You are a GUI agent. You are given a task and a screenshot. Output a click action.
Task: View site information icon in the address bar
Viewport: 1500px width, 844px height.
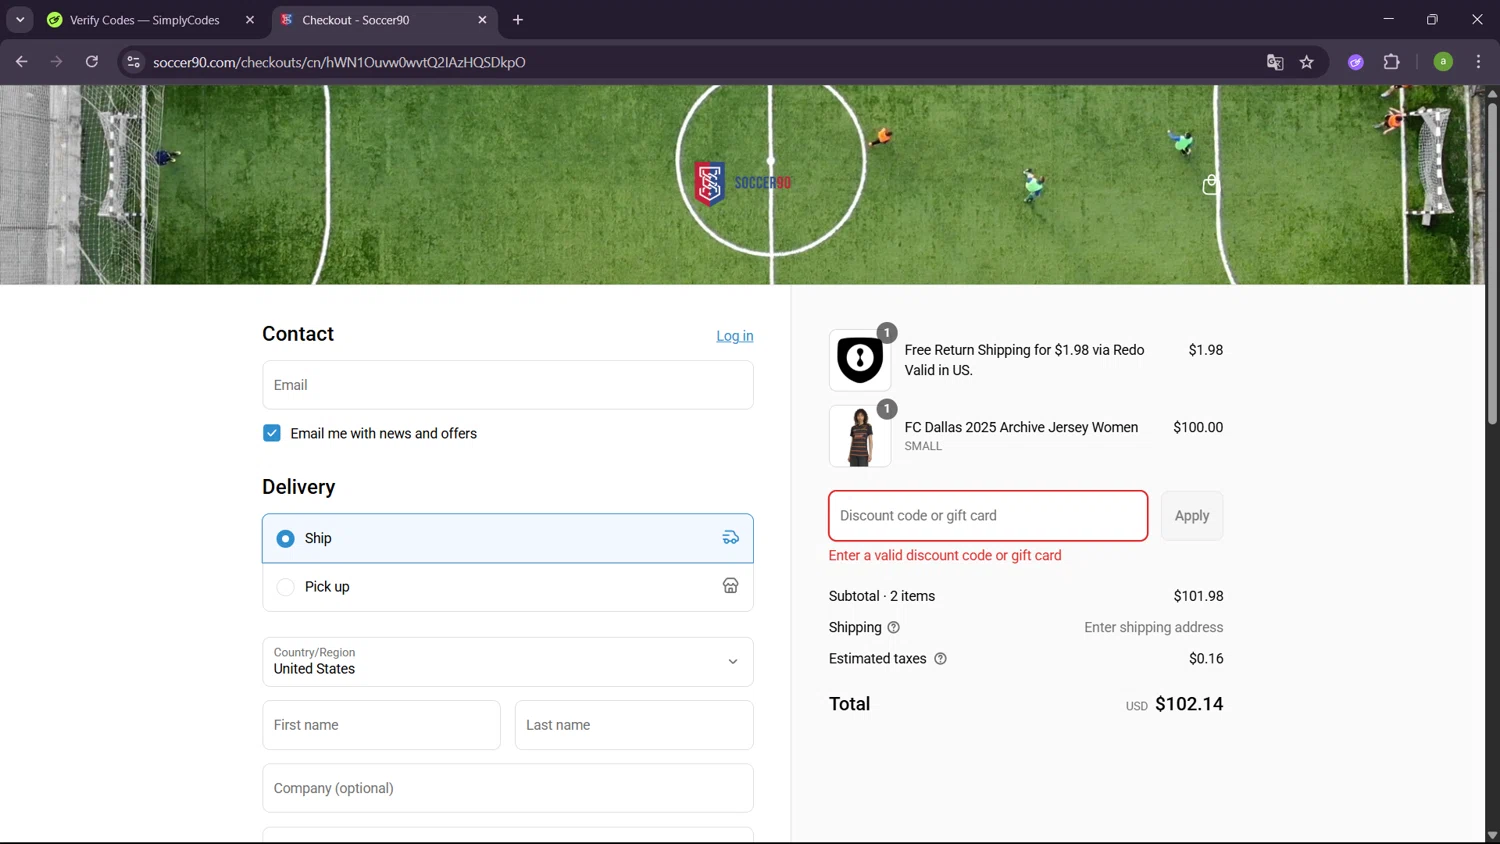tap(133, 62)
